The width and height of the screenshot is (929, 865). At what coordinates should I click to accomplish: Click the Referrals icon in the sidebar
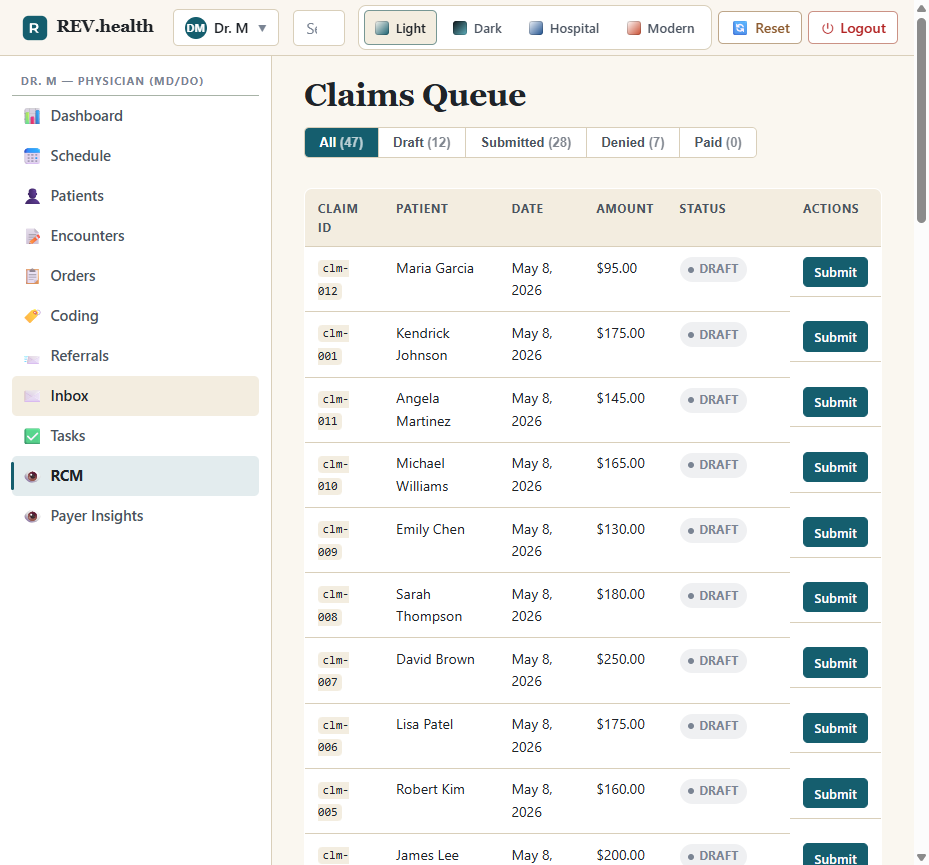(32, 356)
